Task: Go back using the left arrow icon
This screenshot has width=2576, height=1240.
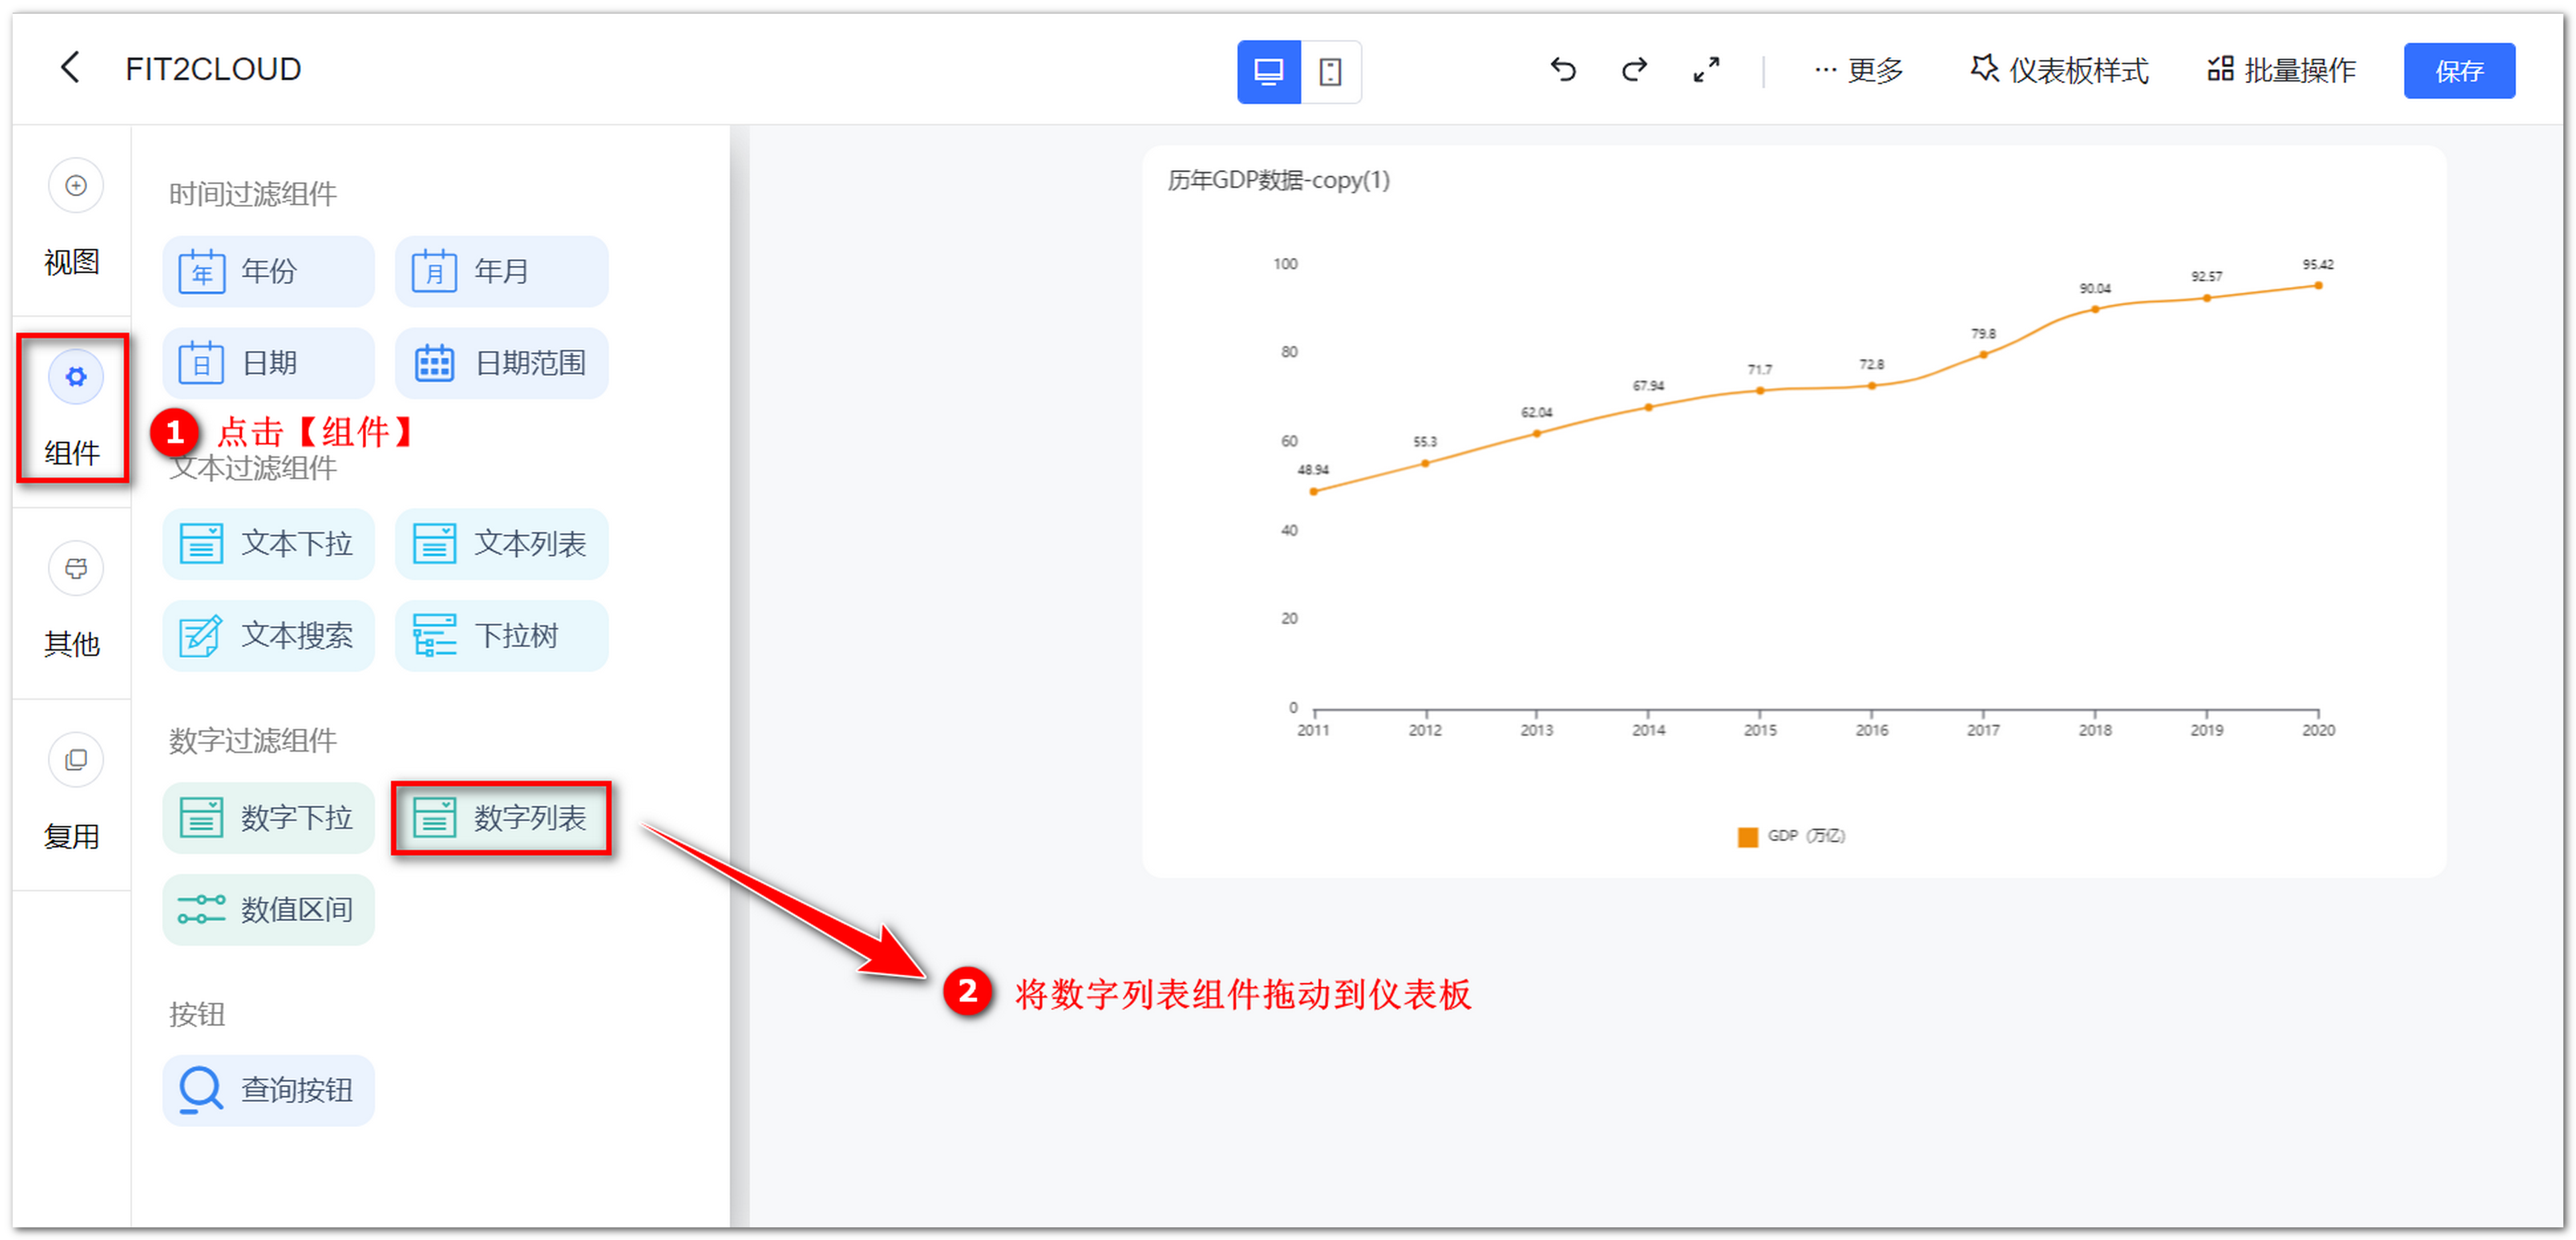Action: pos(69,68)
